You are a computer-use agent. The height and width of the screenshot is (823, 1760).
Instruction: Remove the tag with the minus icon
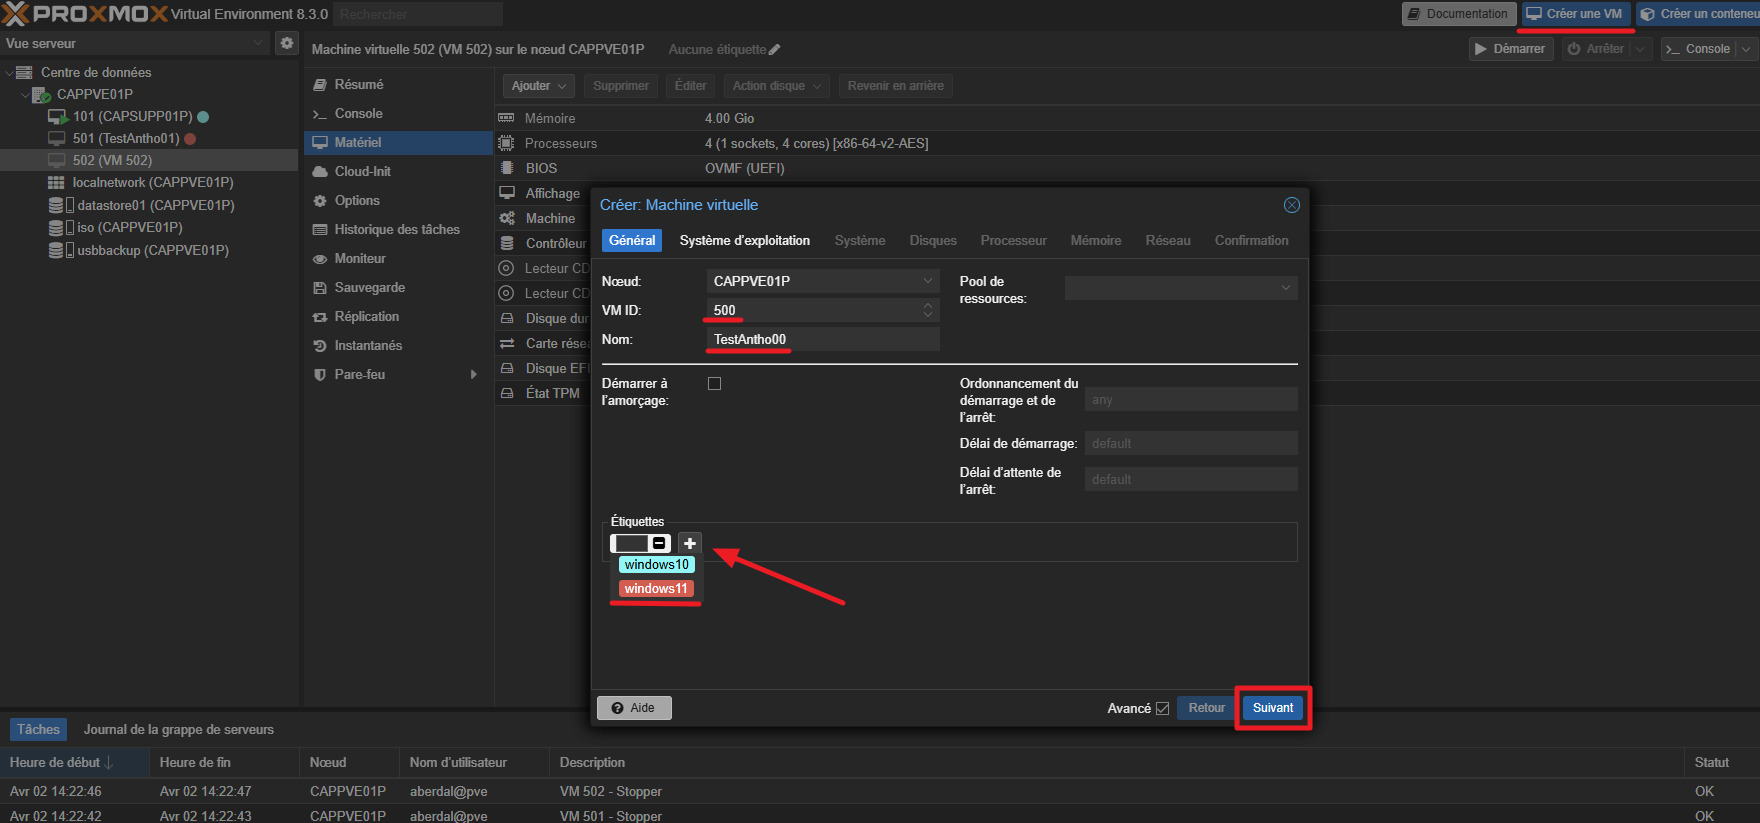click(659, 543)
